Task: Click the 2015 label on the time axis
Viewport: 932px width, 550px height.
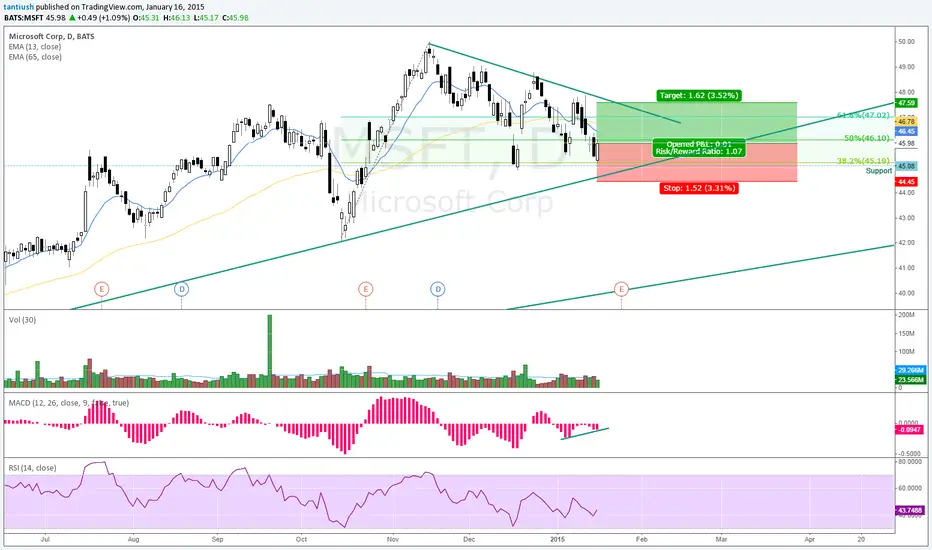Action: click(557, 539)
